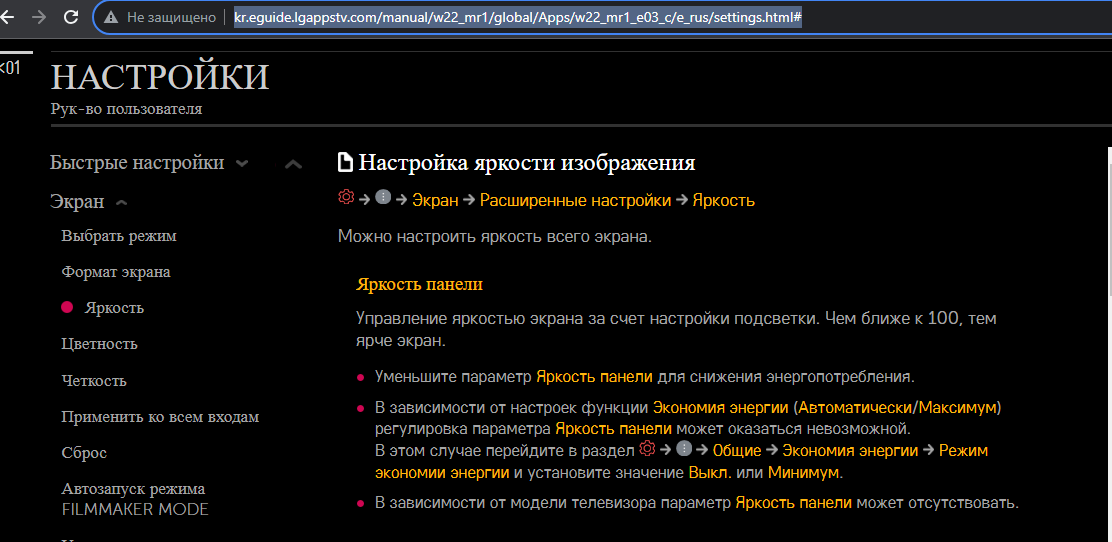Click the browser back arrow
Image resolution: width=1112 pixels, height=542 pixels.
click(9, 17)
